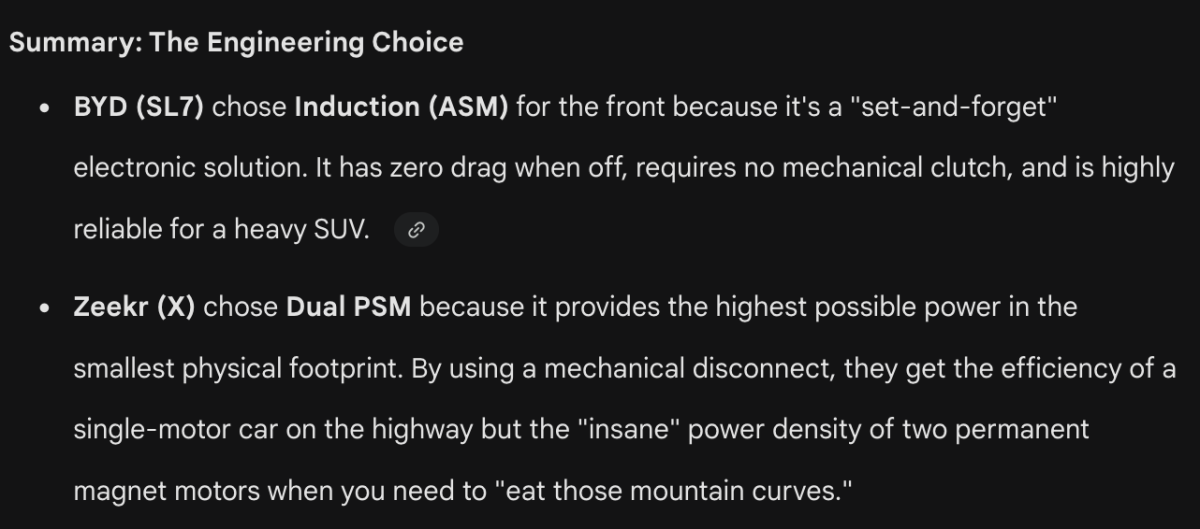This screenshot has height=529, width=1200.
Task: Click the quoted word "insane"
Action: tap(622, 431)
